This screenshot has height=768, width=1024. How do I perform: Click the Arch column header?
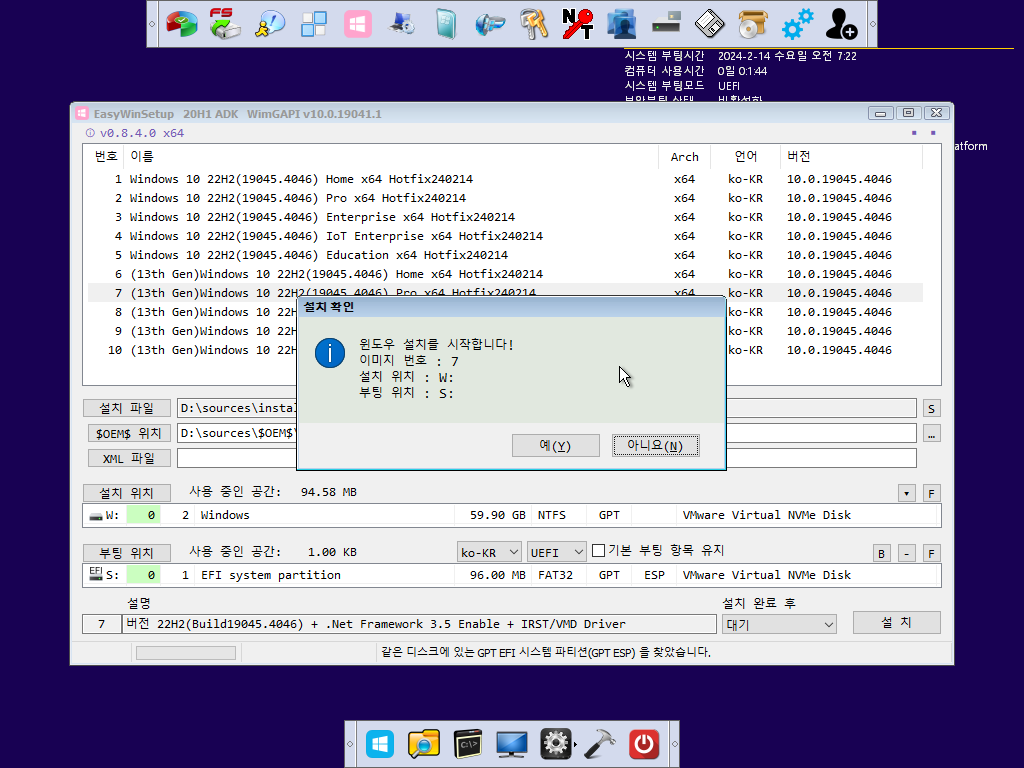pyautogui.click(x=684, y=156)
